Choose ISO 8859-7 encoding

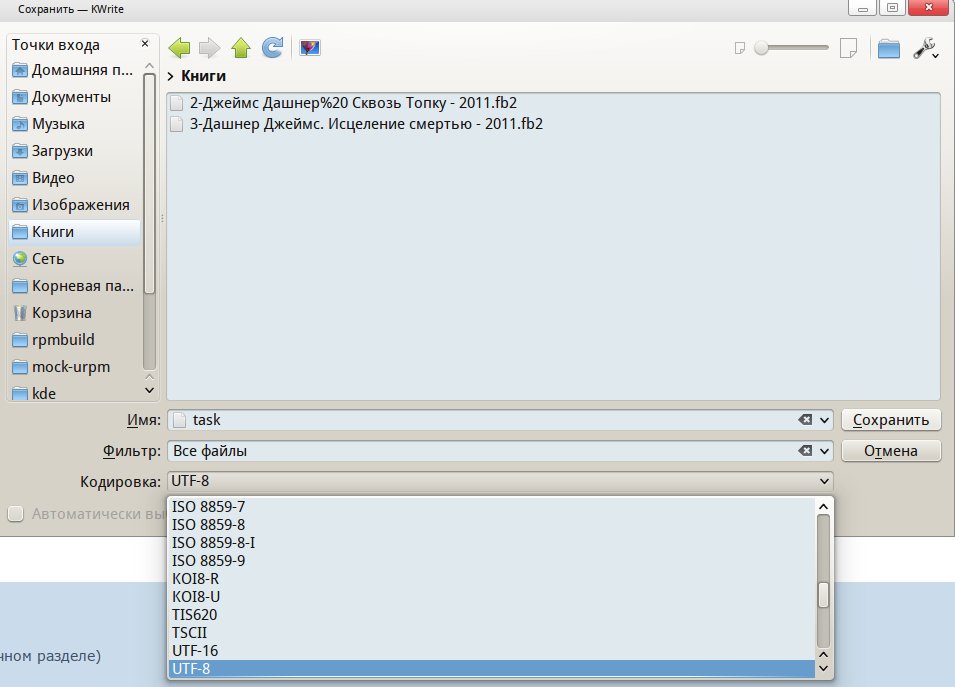pos(492,507)
